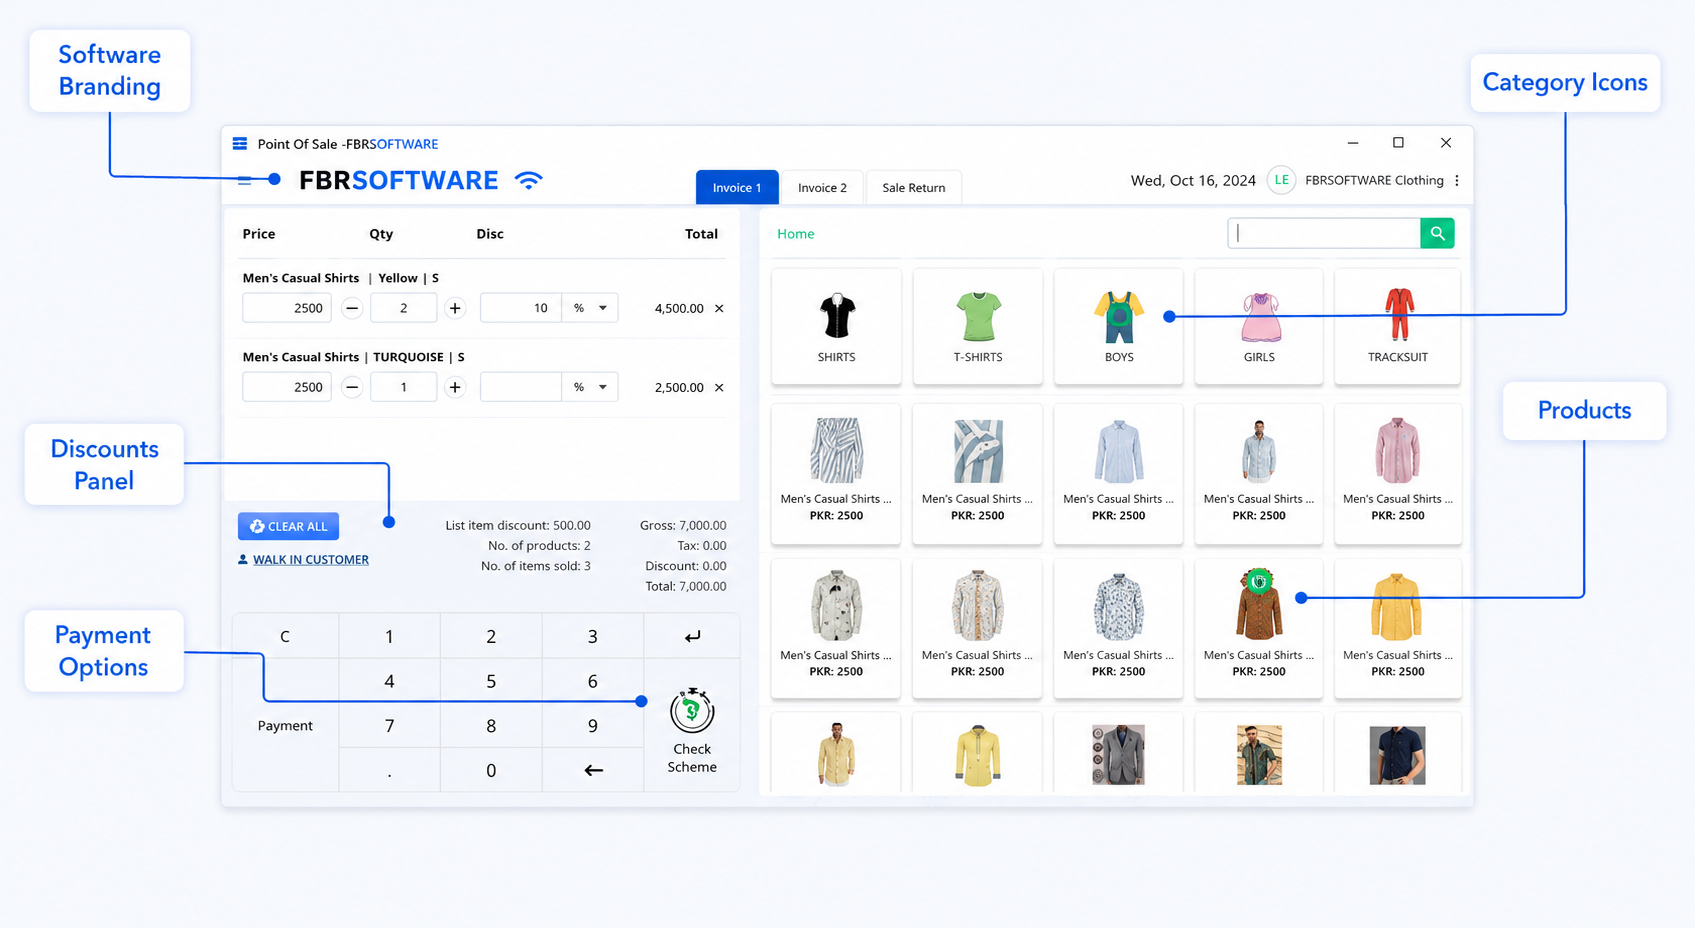
Task: Click the CLEAR ALL button
Action: click(288, 526)
